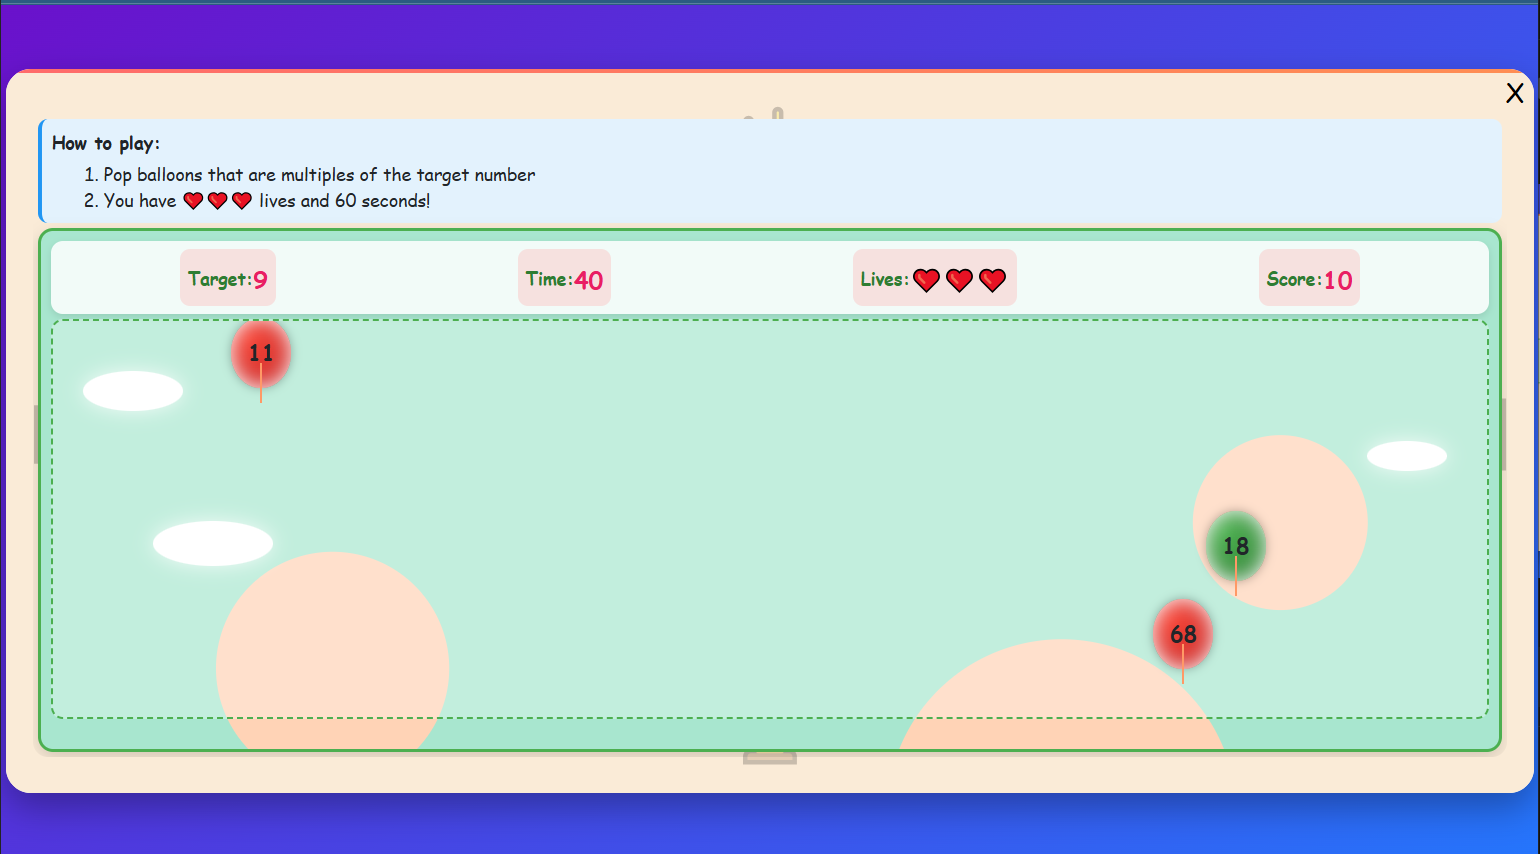Select the Target: 9 indicator
The image size is (1540, 854).
(227, 278)
